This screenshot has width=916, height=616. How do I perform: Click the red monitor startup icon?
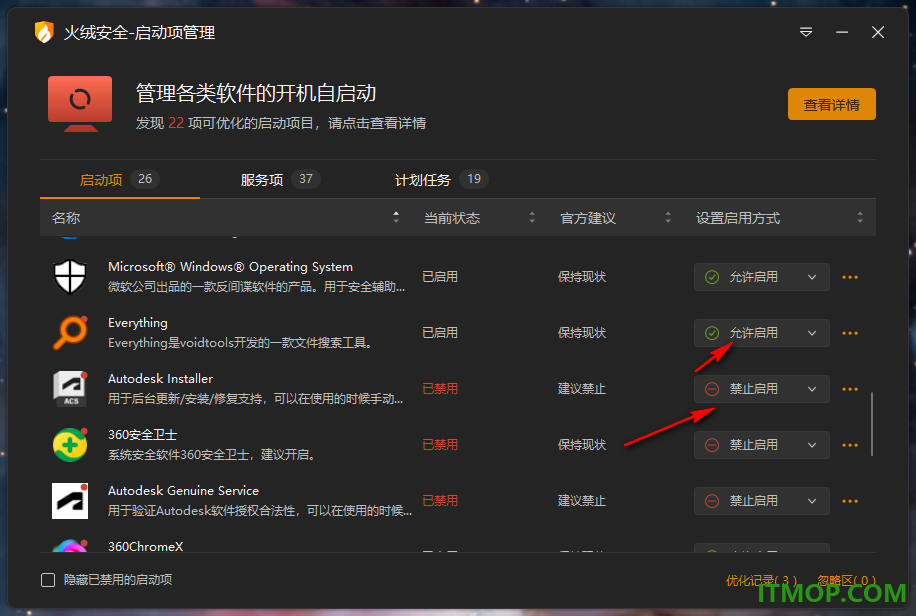pyautogui.click(x=80, y=103)
